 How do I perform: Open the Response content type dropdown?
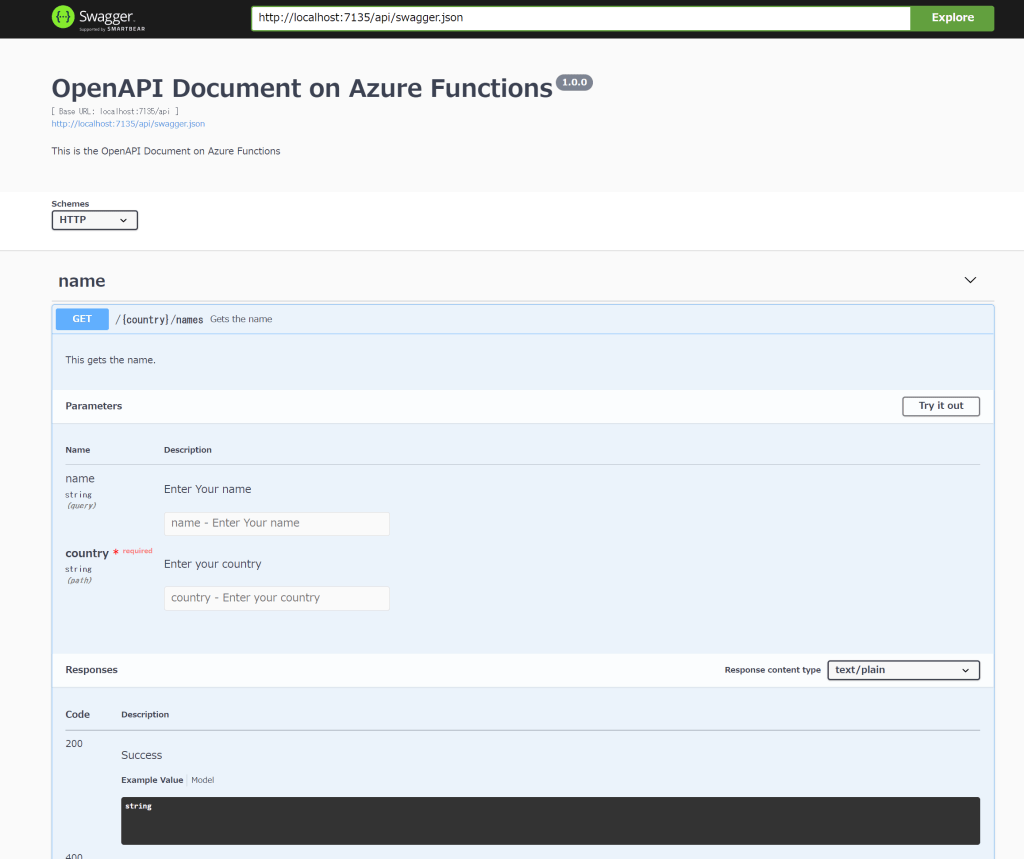(902, 670)
